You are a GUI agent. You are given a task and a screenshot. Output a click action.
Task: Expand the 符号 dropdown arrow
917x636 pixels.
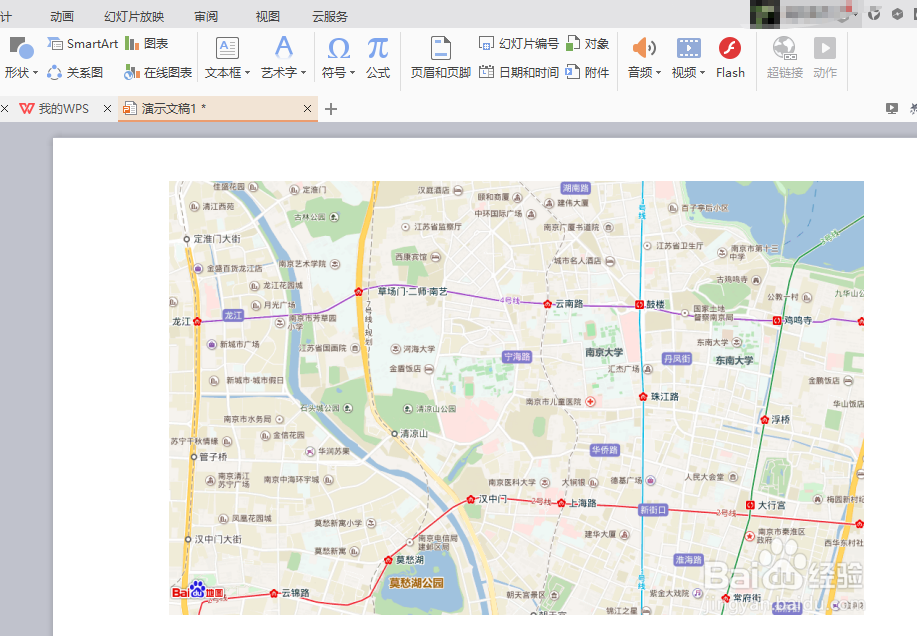(353, 73)
